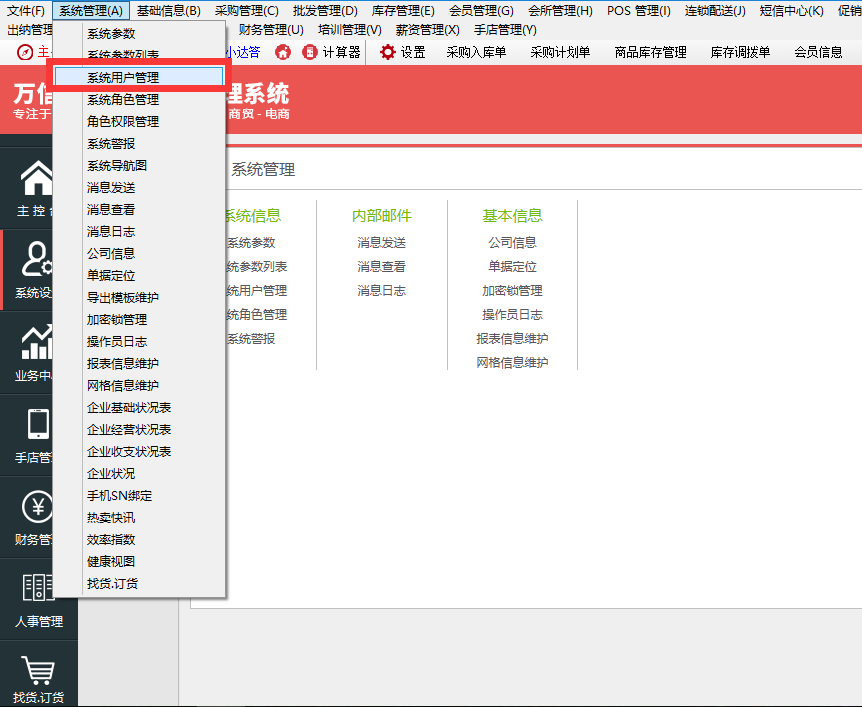Click the red settings gear icon
This screenshot has width=862, height=707.
388,52
